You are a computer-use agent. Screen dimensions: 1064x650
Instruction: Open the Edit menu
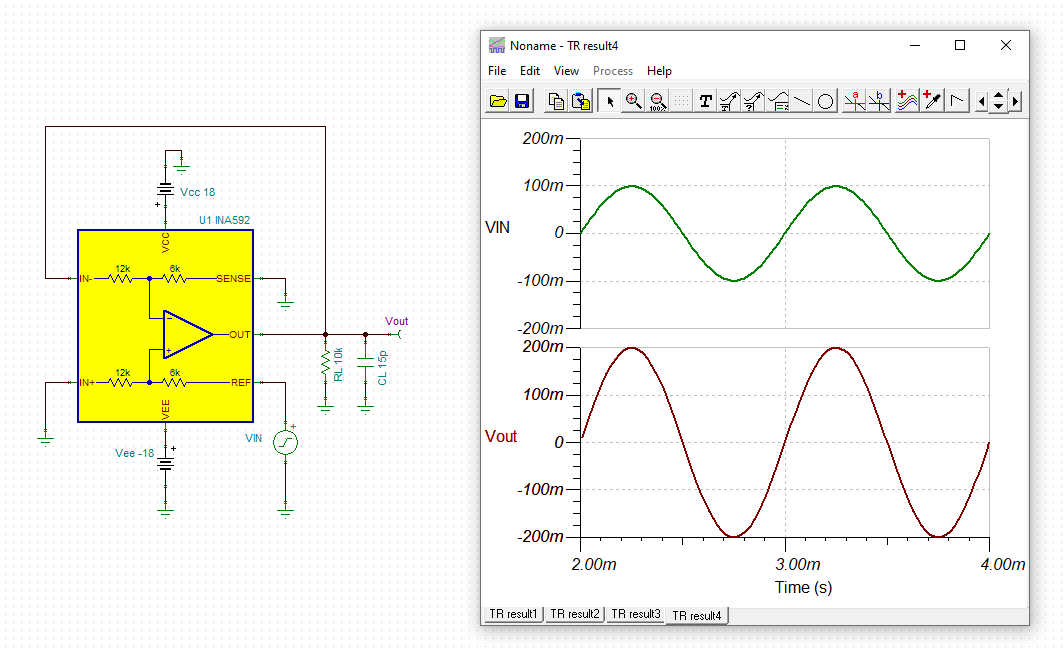click(x=529, y=71)
